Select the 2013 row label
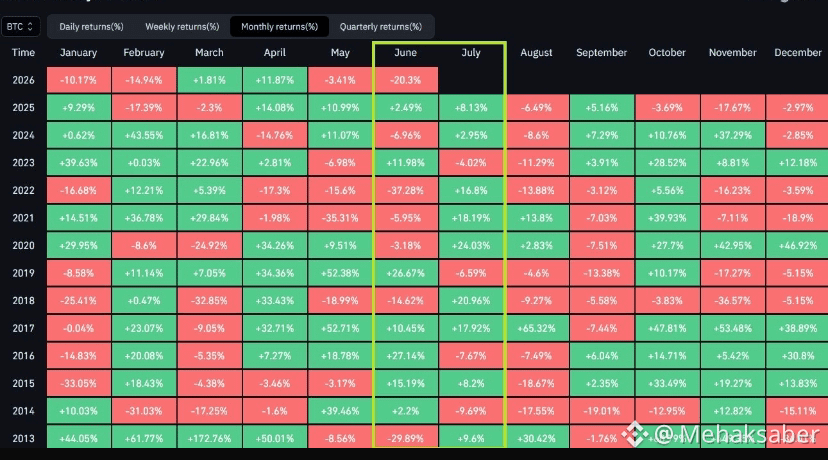 23,438
